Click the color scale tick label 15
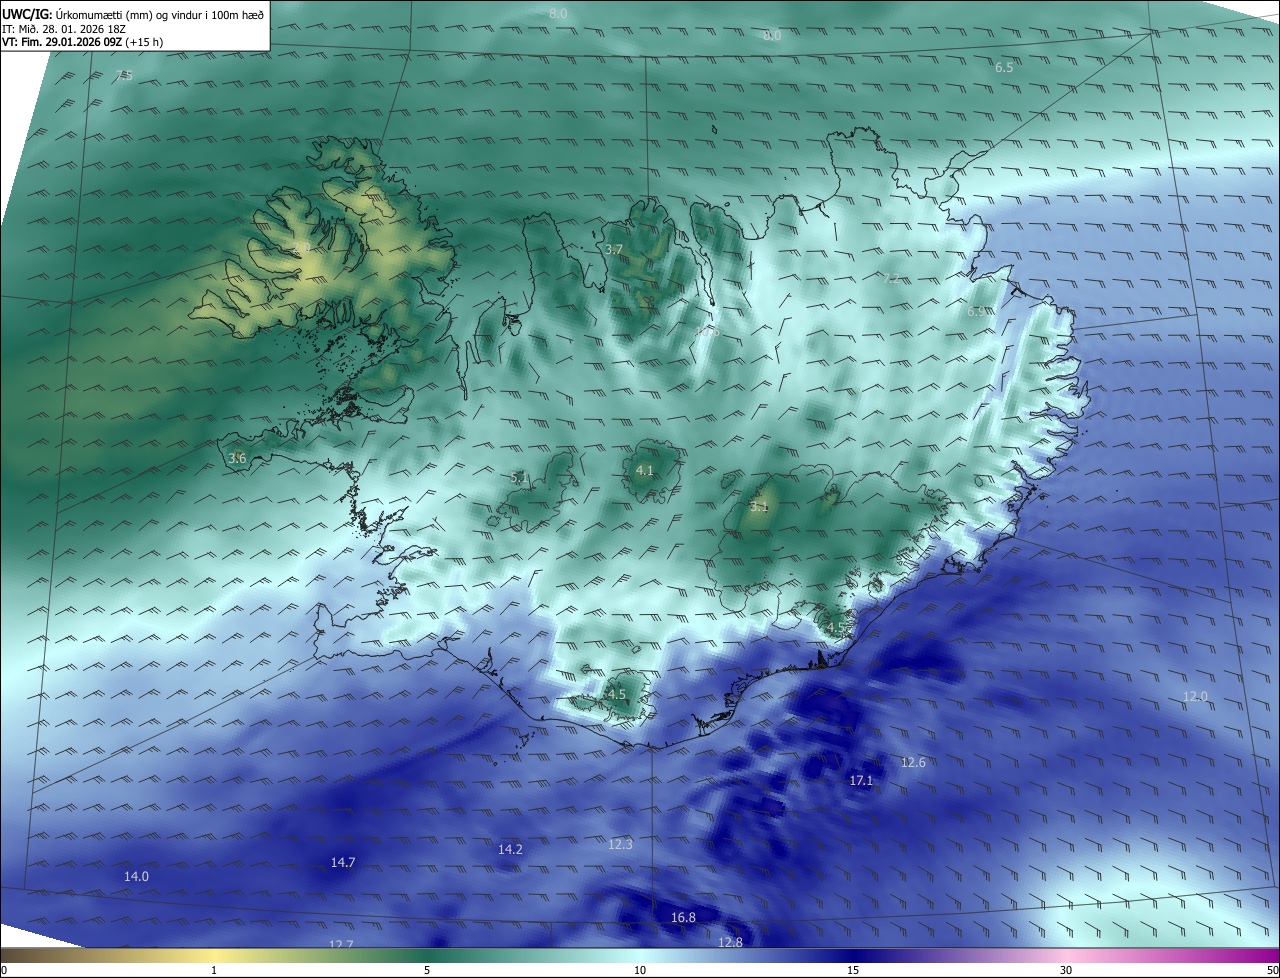This screenshot has width=1280, height=978. [x=853, y=970]
